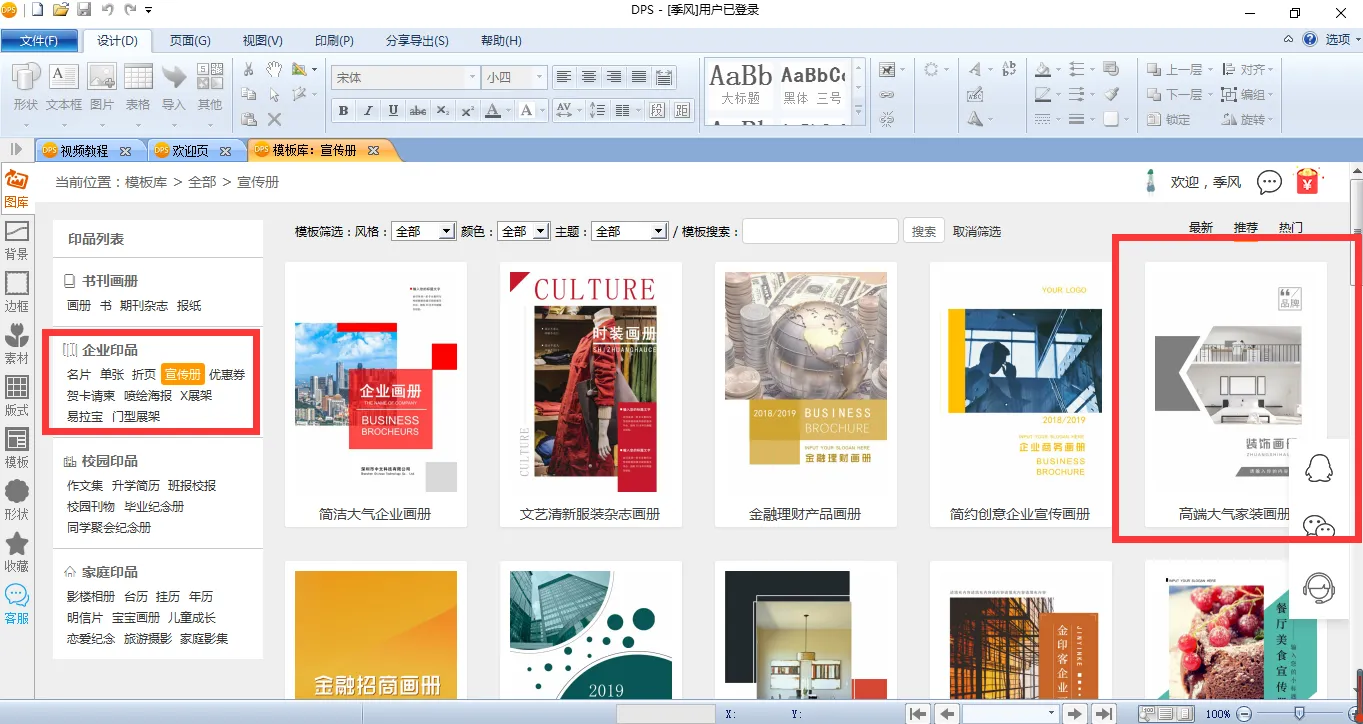The height and width of the screenshot is (724, 1363).
Task: Toggle italic text formatting
Action: [368, 110]
